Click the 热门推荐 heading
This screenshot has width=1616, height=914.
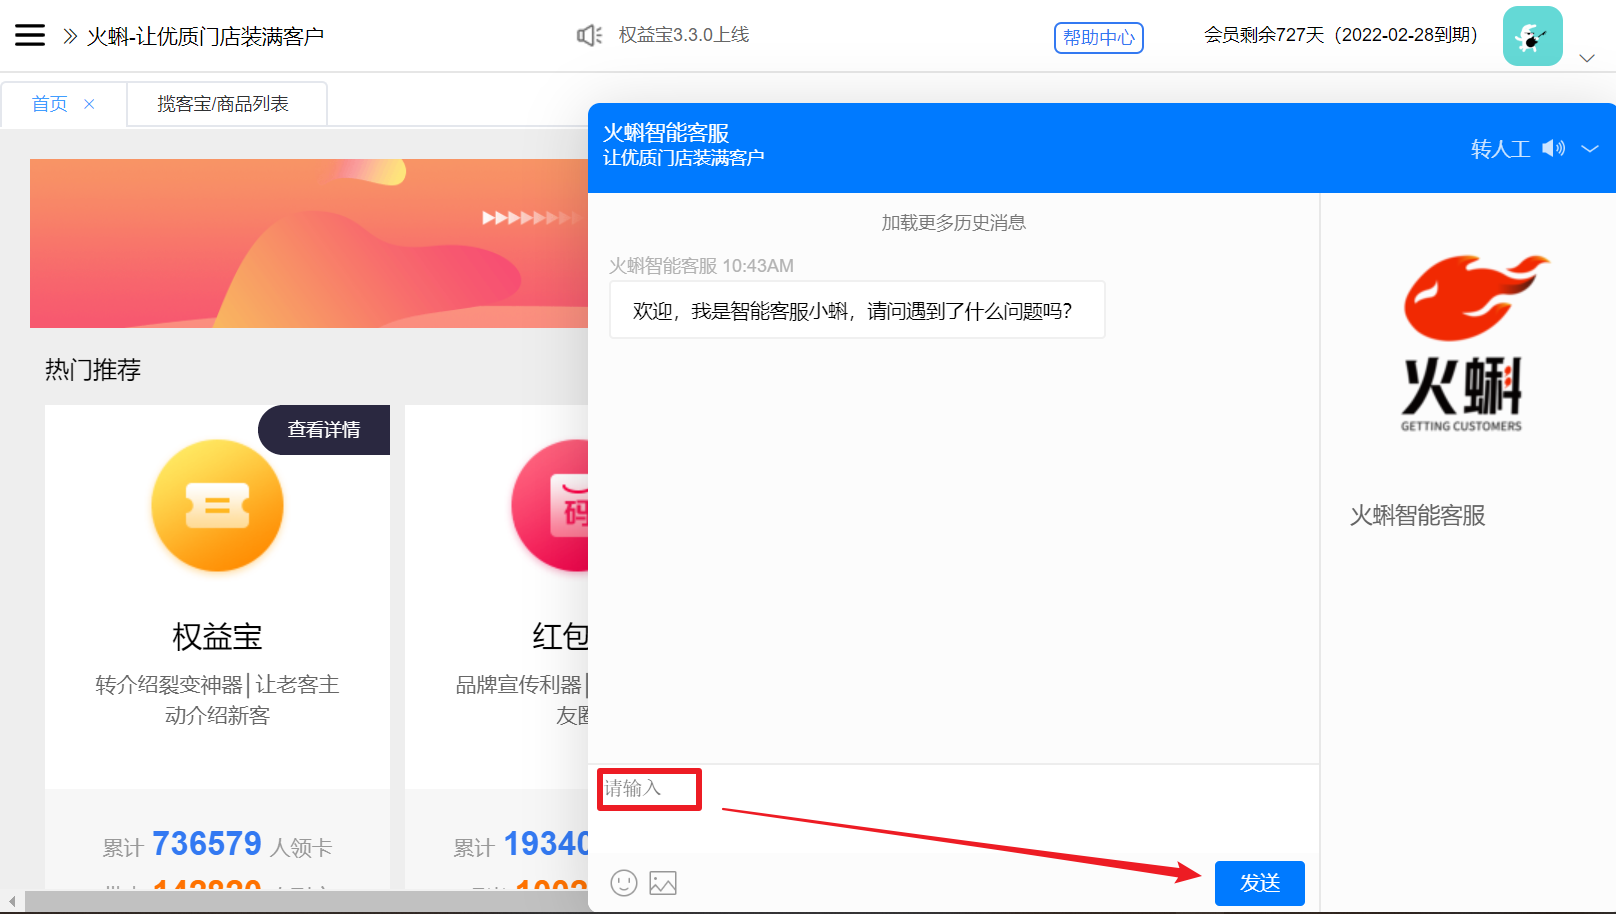click(x=93, y=370)
